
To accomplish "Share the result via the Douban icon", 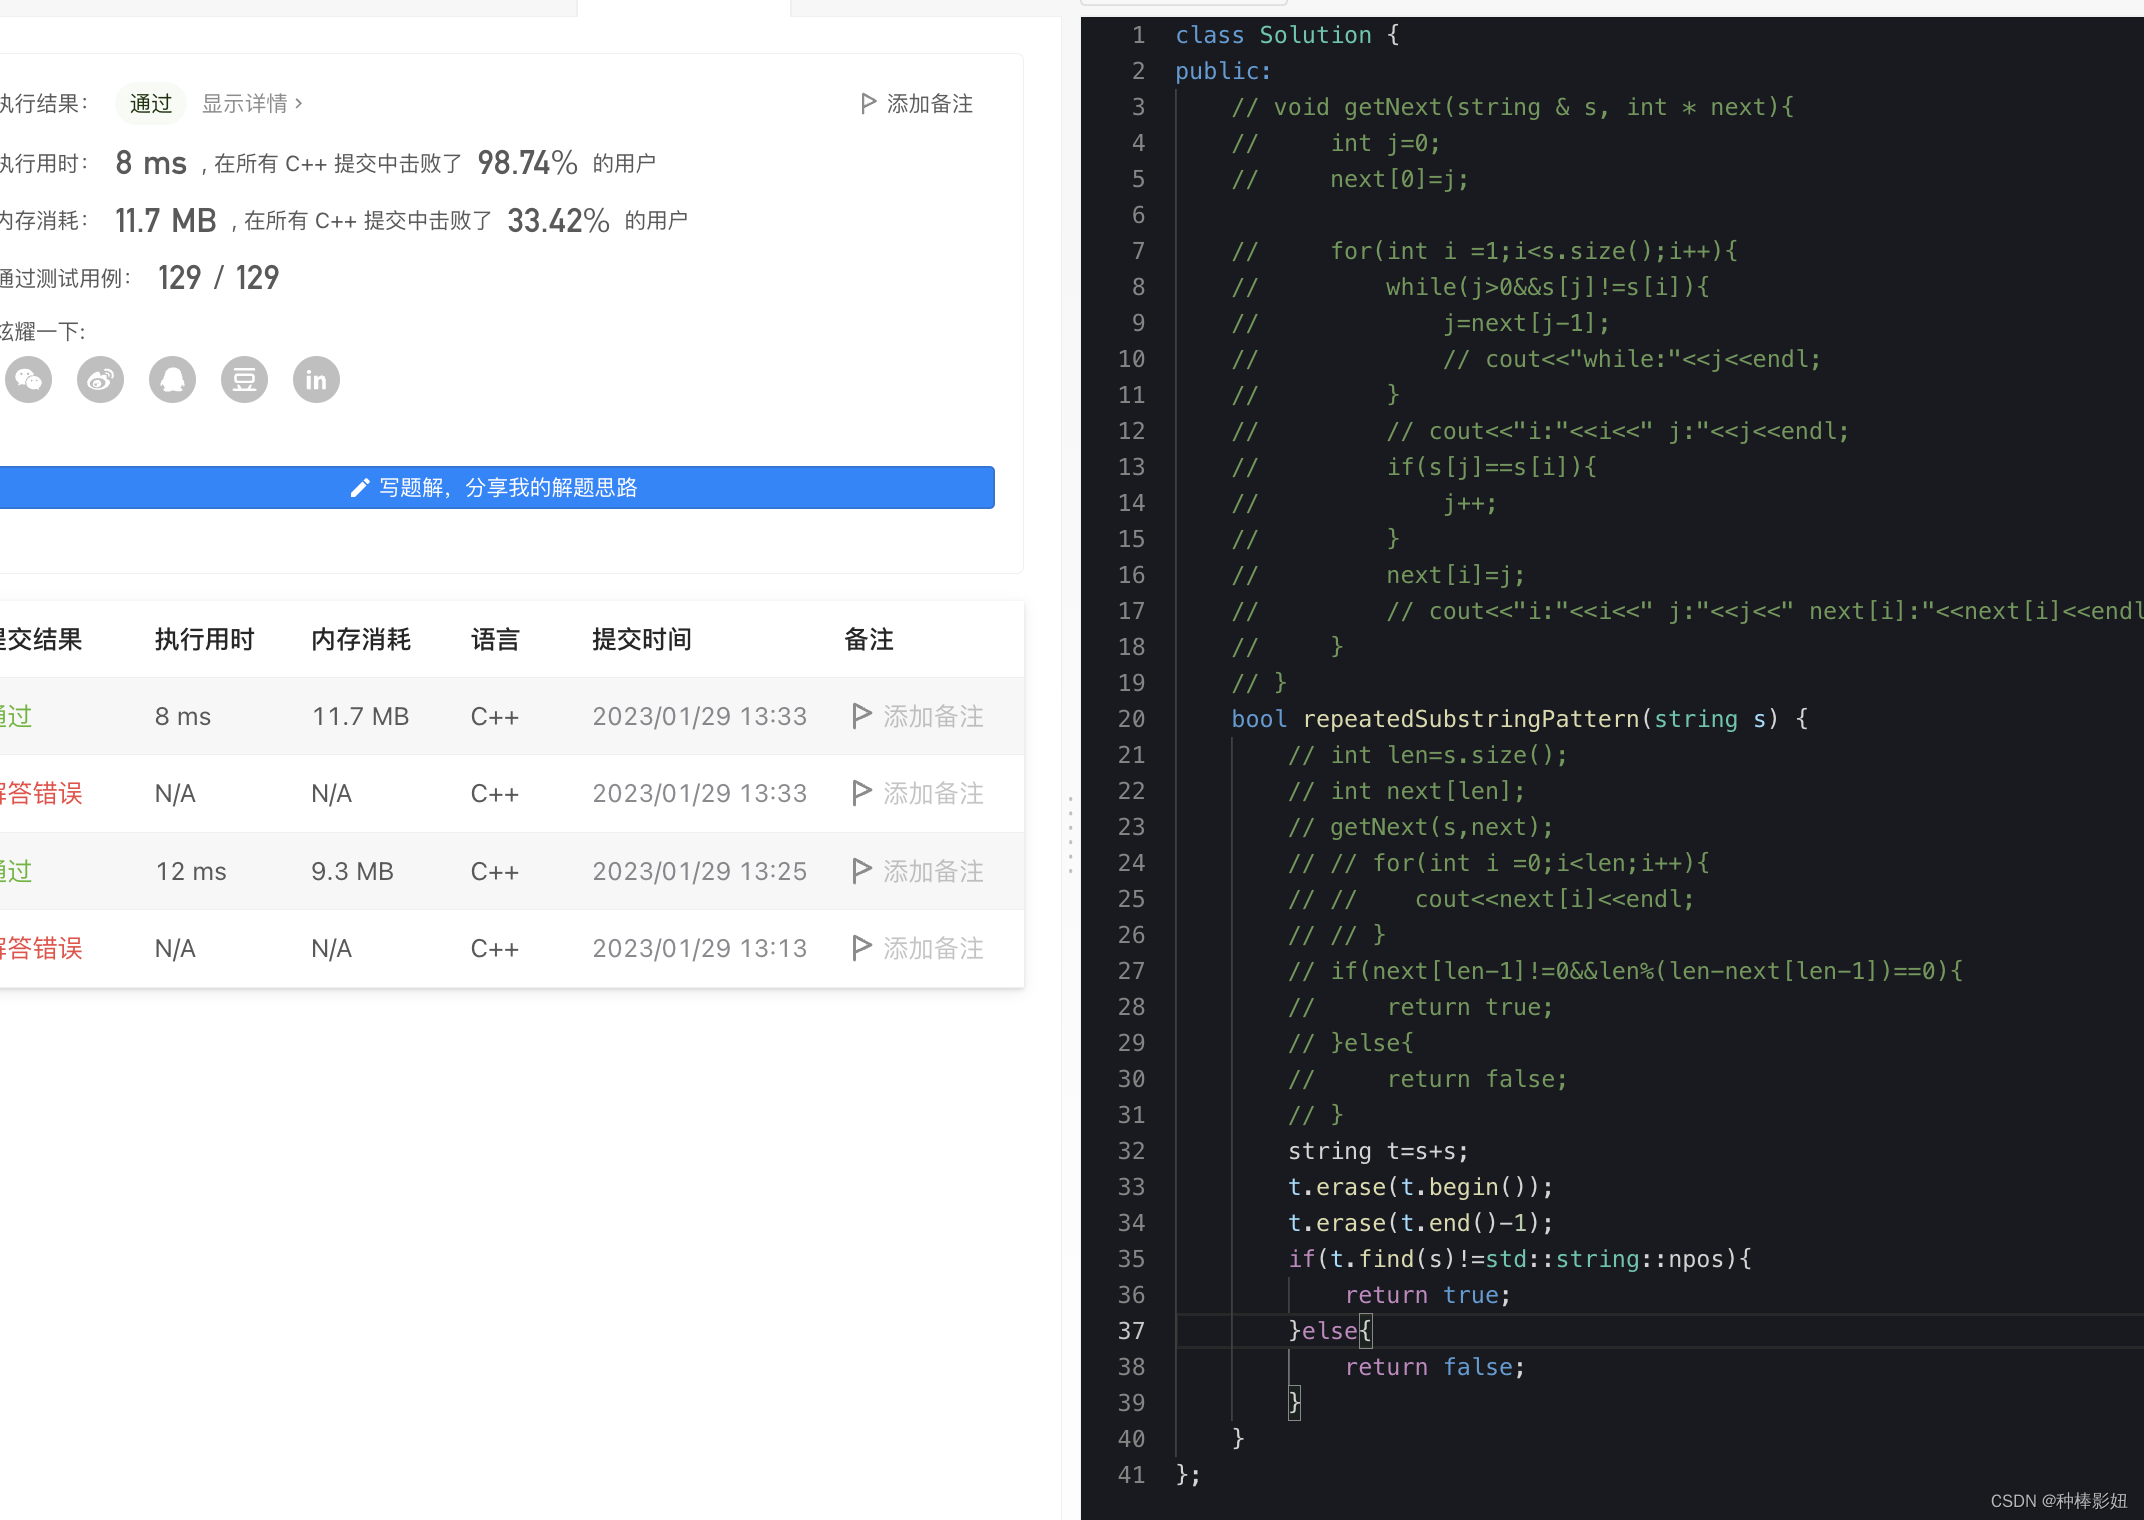I will (x=244, y=379).
